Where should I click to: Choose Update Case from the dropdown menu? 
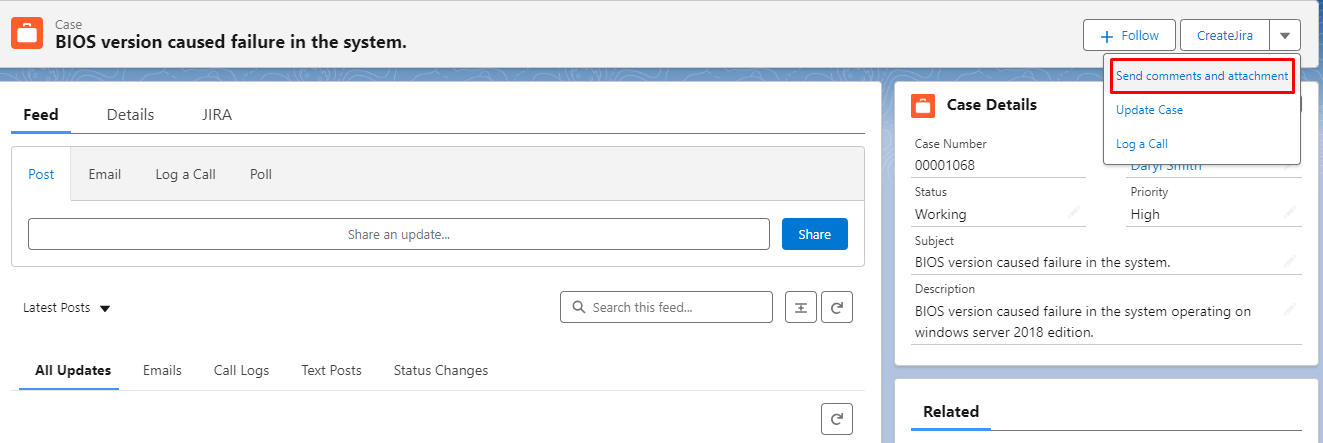(x=1149, y=110)
